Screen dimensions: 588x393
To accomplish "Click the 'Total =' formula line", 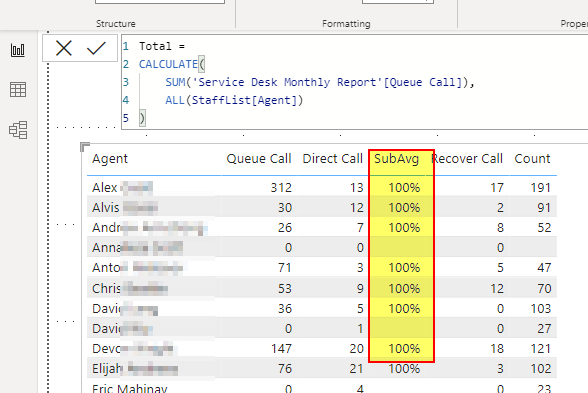I will coord(162,46).
